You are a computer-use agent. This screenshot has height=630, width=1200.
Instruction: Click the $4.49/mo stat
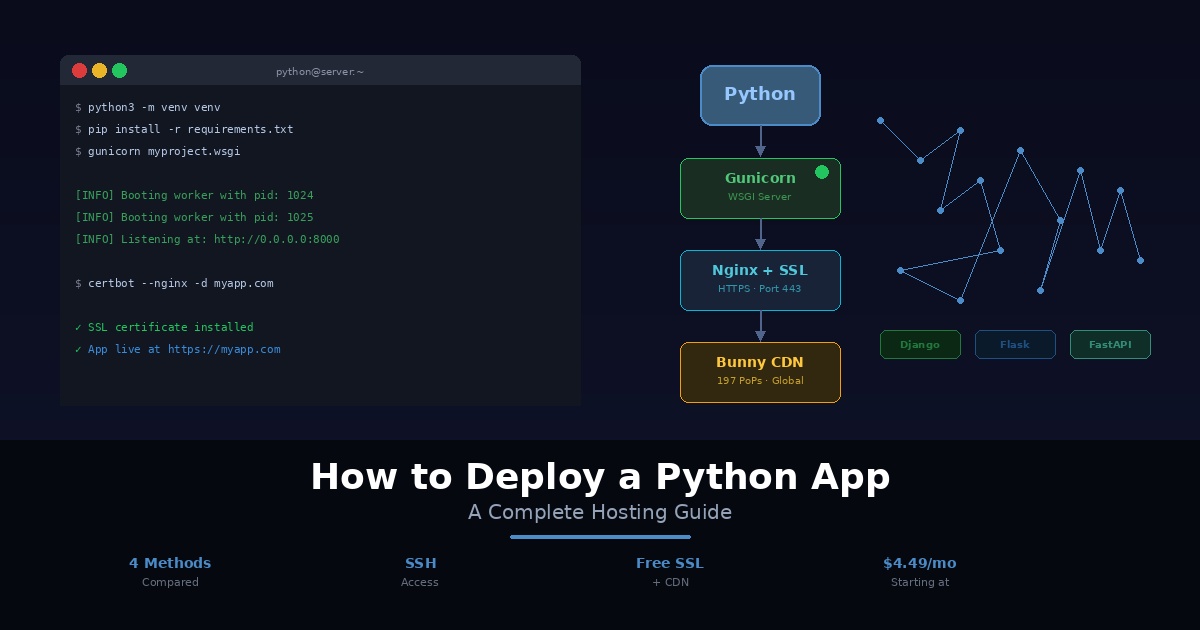point(920,571)
